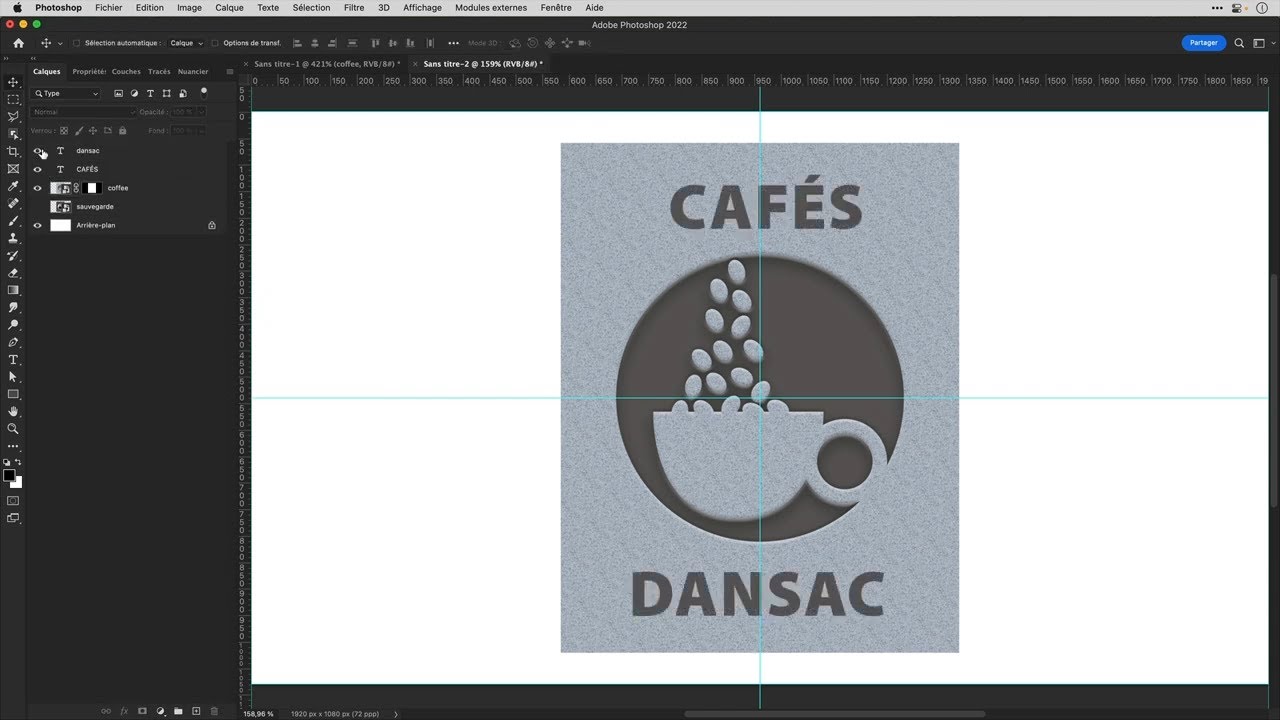Open the Edit Toolbar three-dots button
This screenshot has width=1280, height=720.
click(x=13, y=446)
